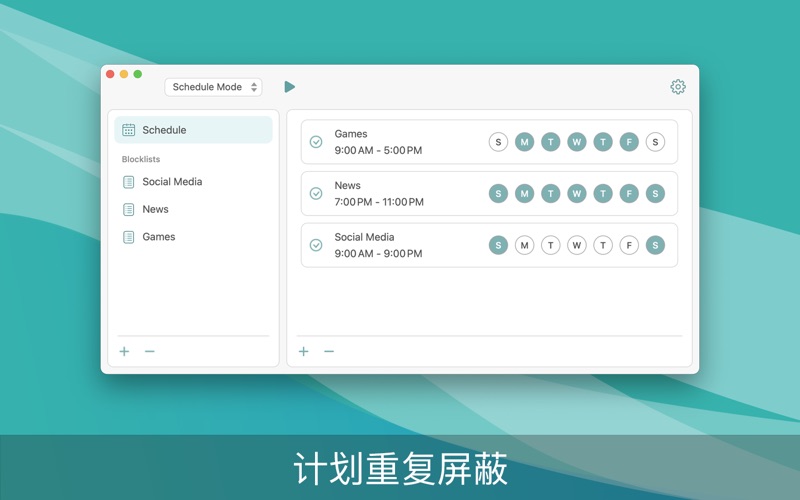Disable Thursday for the Games schedule
The height and width of the screenshot is (500, 800).
pyautogui.click(x=603, y=142)
